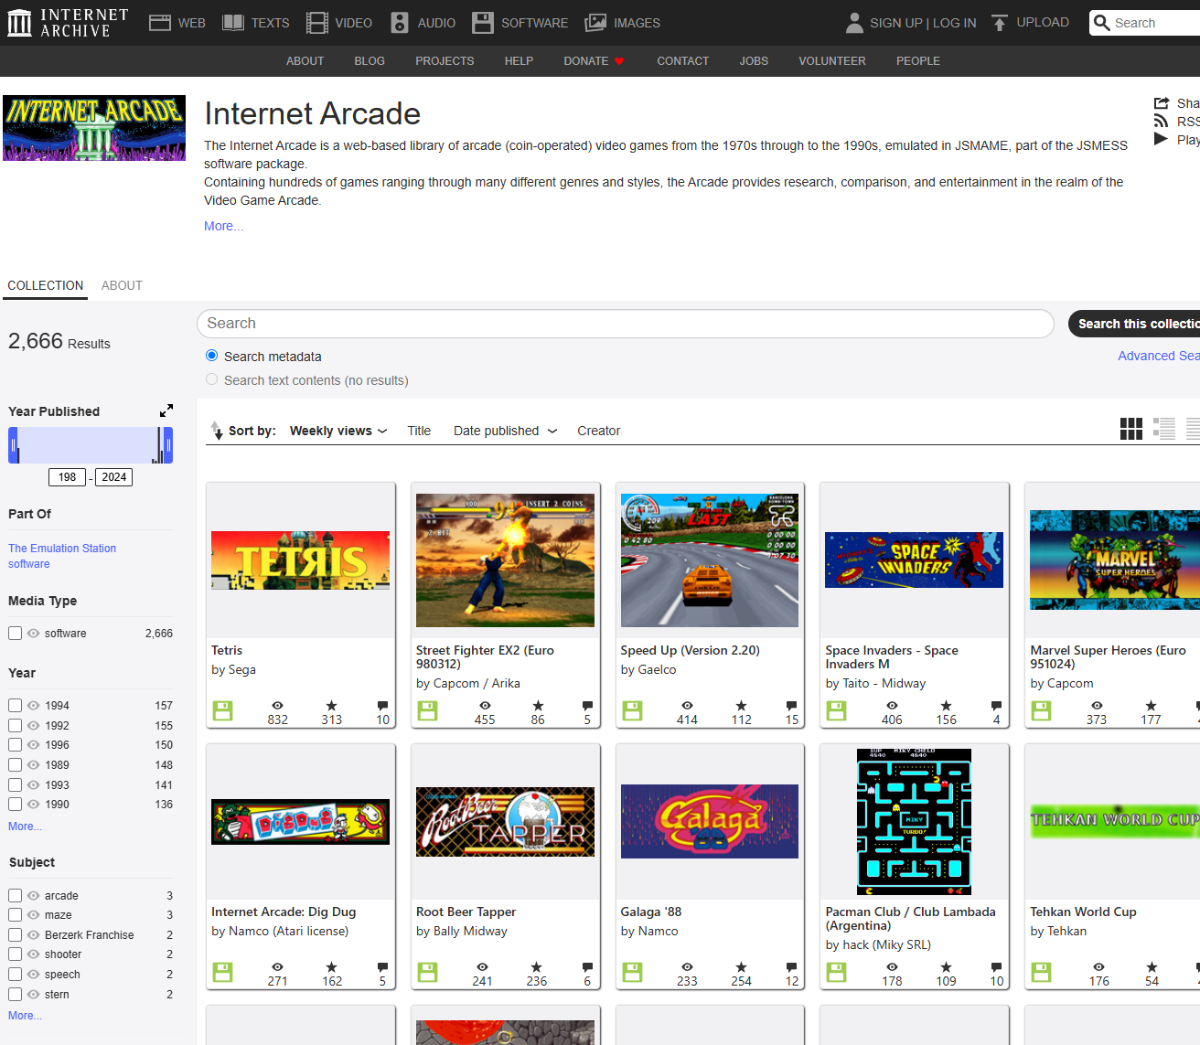Check the maze subject checkbox
The height and width of the screenshot is (1045, 1200).
tap(15, 915)
